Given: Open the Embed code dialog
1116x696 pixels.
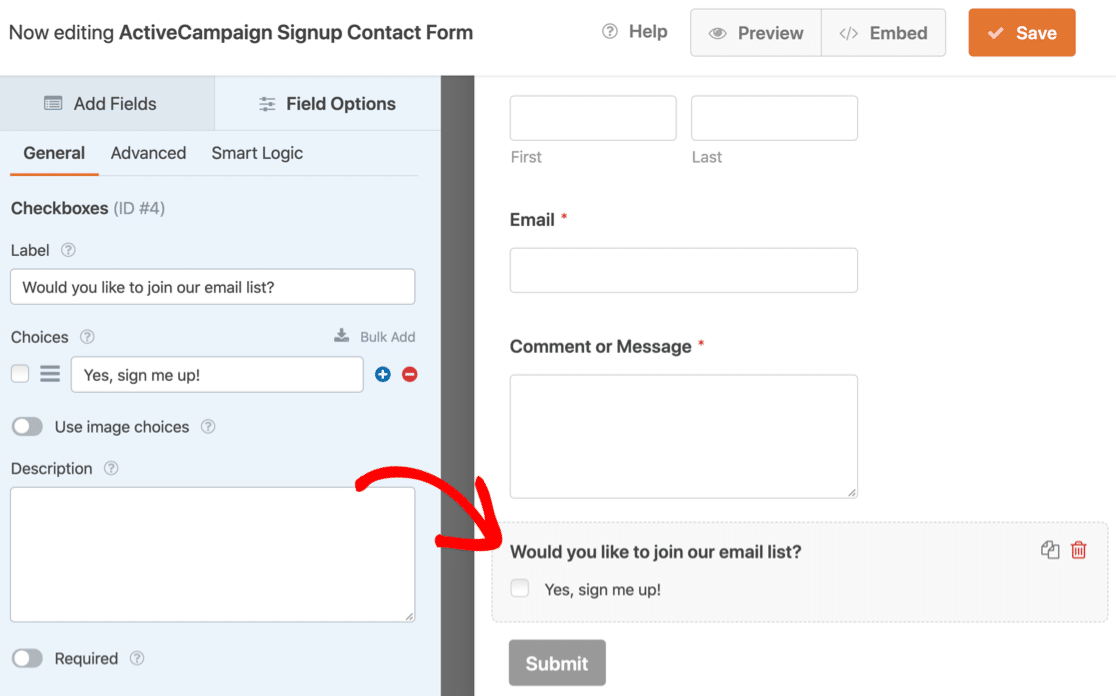Looking at the screenshot, I should coord(883,33).
